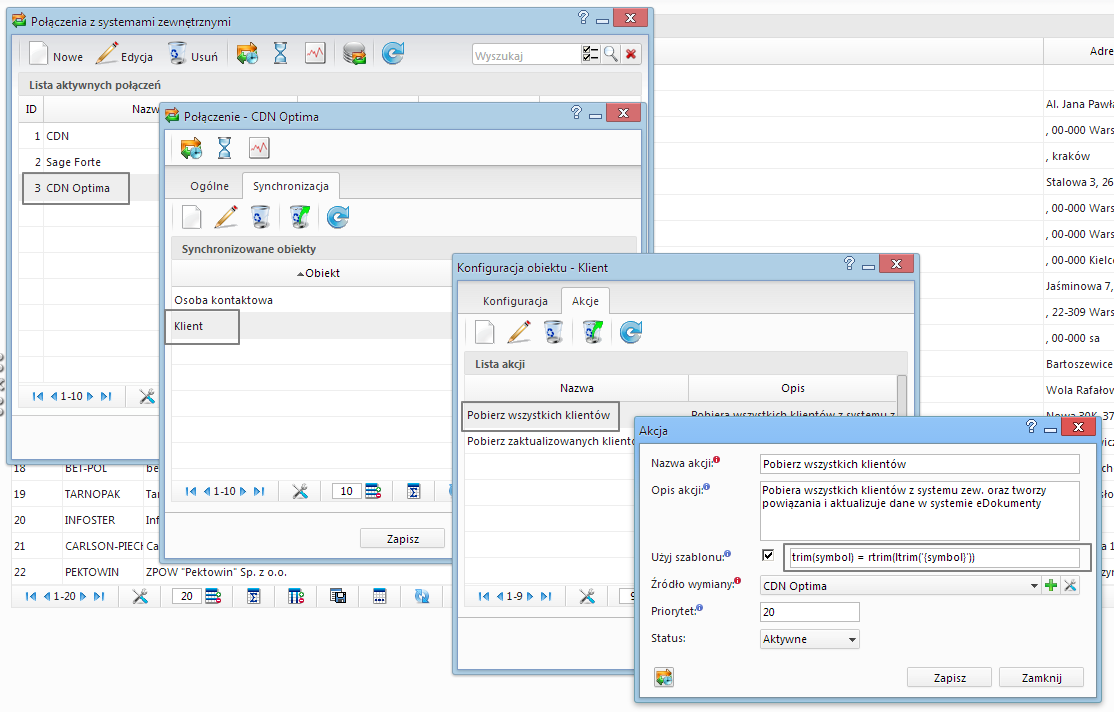1114x712 pixels.
Task: Open the hourglass icon in main toolbar
Action: 281,54
